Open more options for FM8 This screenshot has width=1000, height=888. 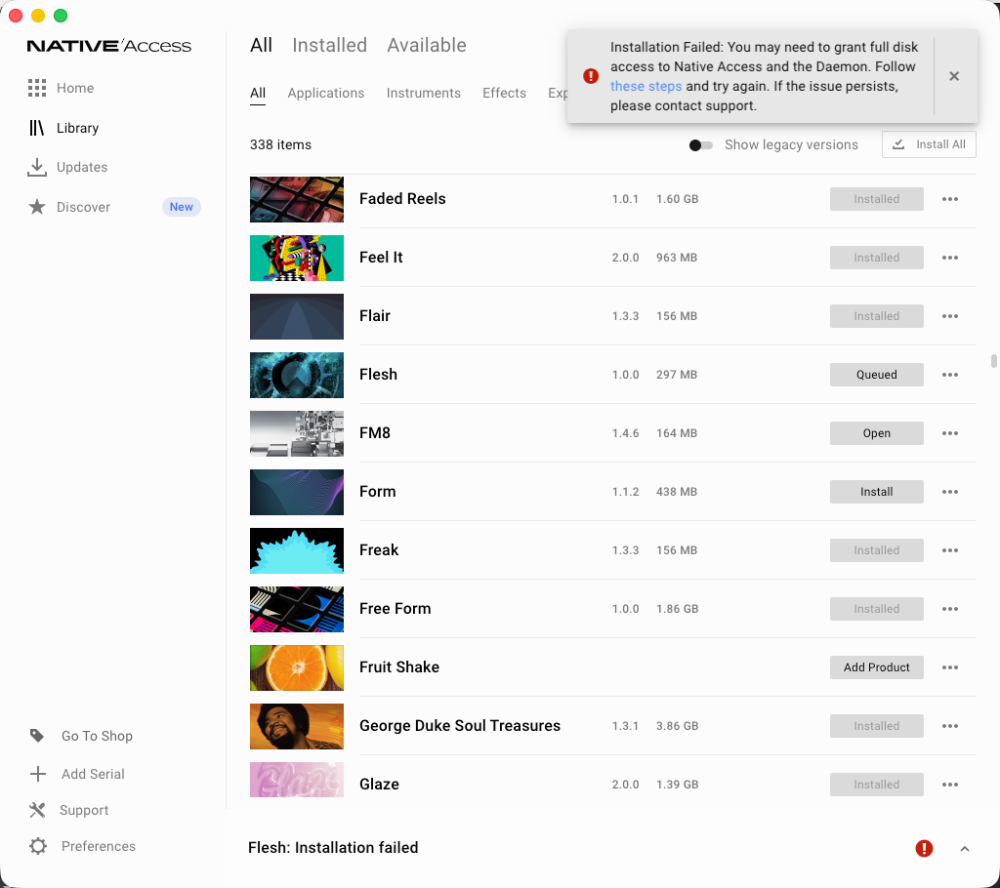[x=950, y=433]
